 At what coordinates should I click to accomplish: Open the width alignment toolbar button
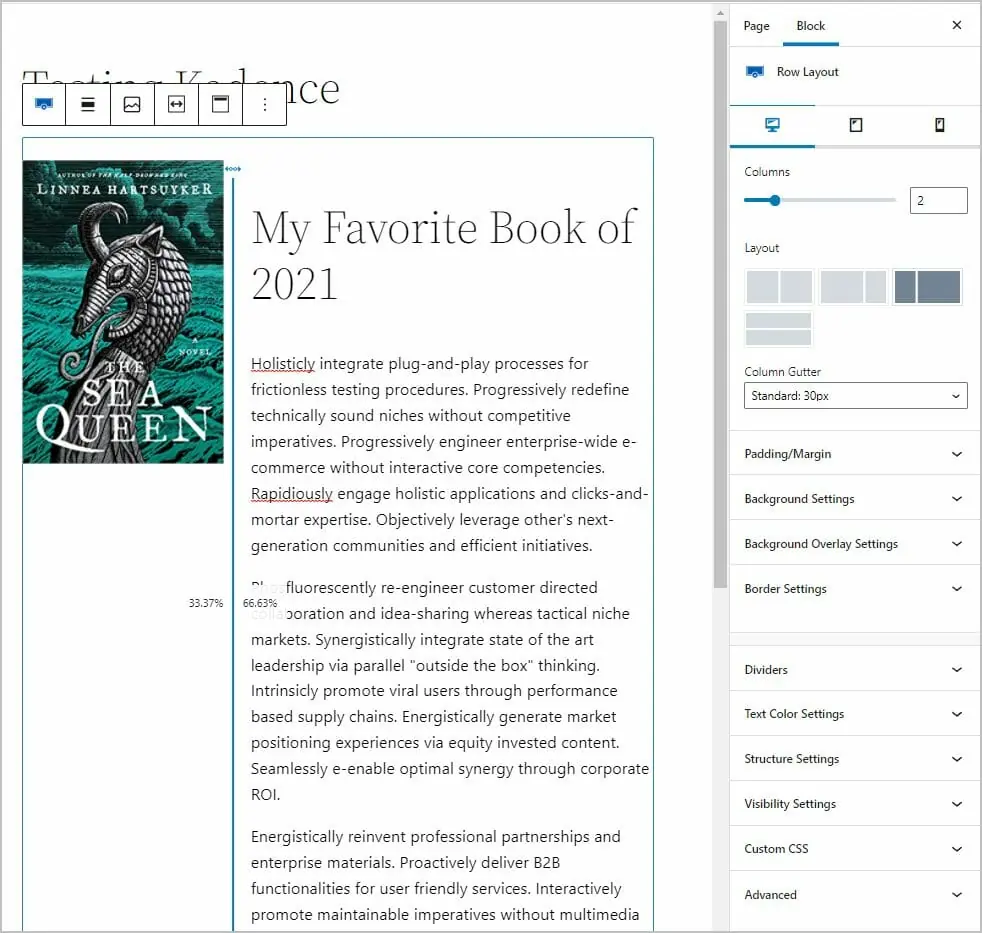(177, 104)
